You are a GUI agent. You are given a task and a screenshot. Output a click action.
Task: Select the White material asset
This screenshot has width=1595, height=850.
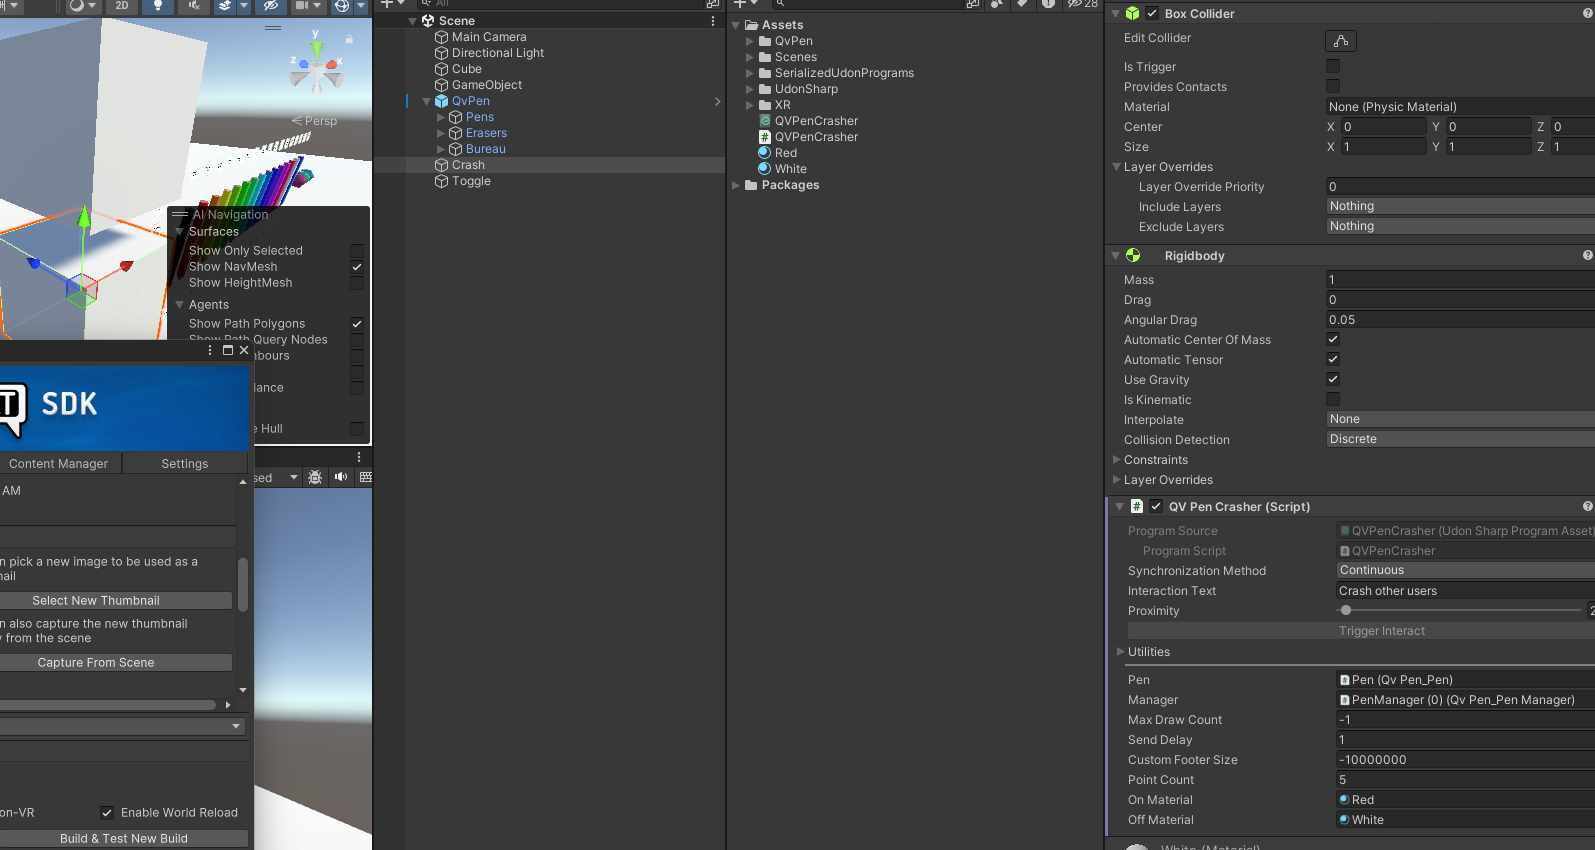pos(782,169)
